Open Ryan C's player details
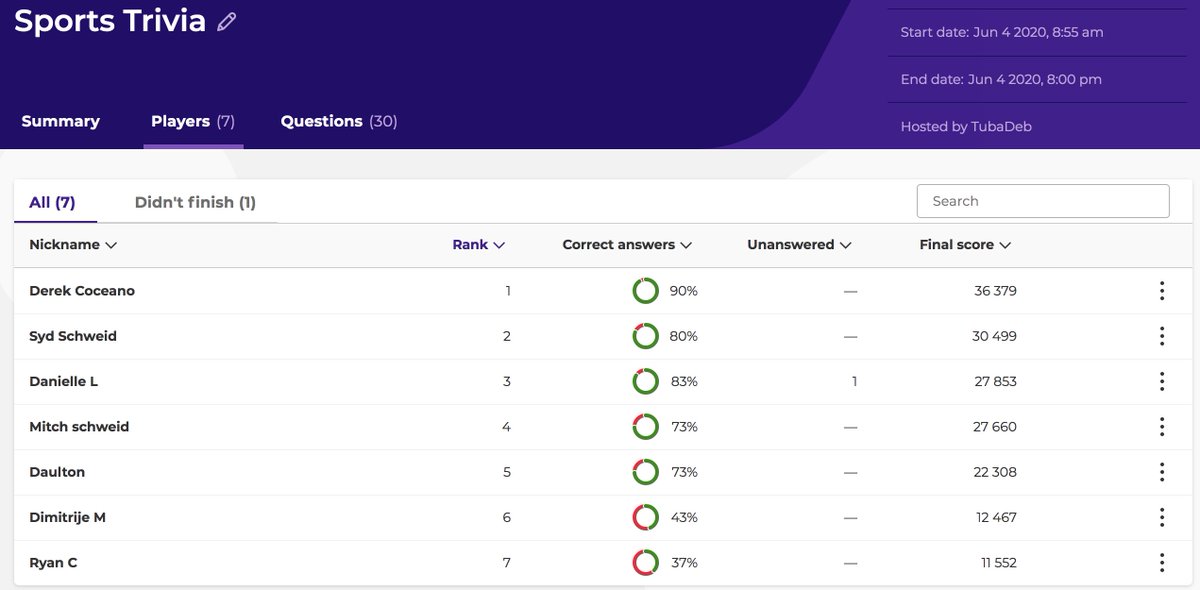The height and width of the screenshot is (590, 1200). pos(53,563)
